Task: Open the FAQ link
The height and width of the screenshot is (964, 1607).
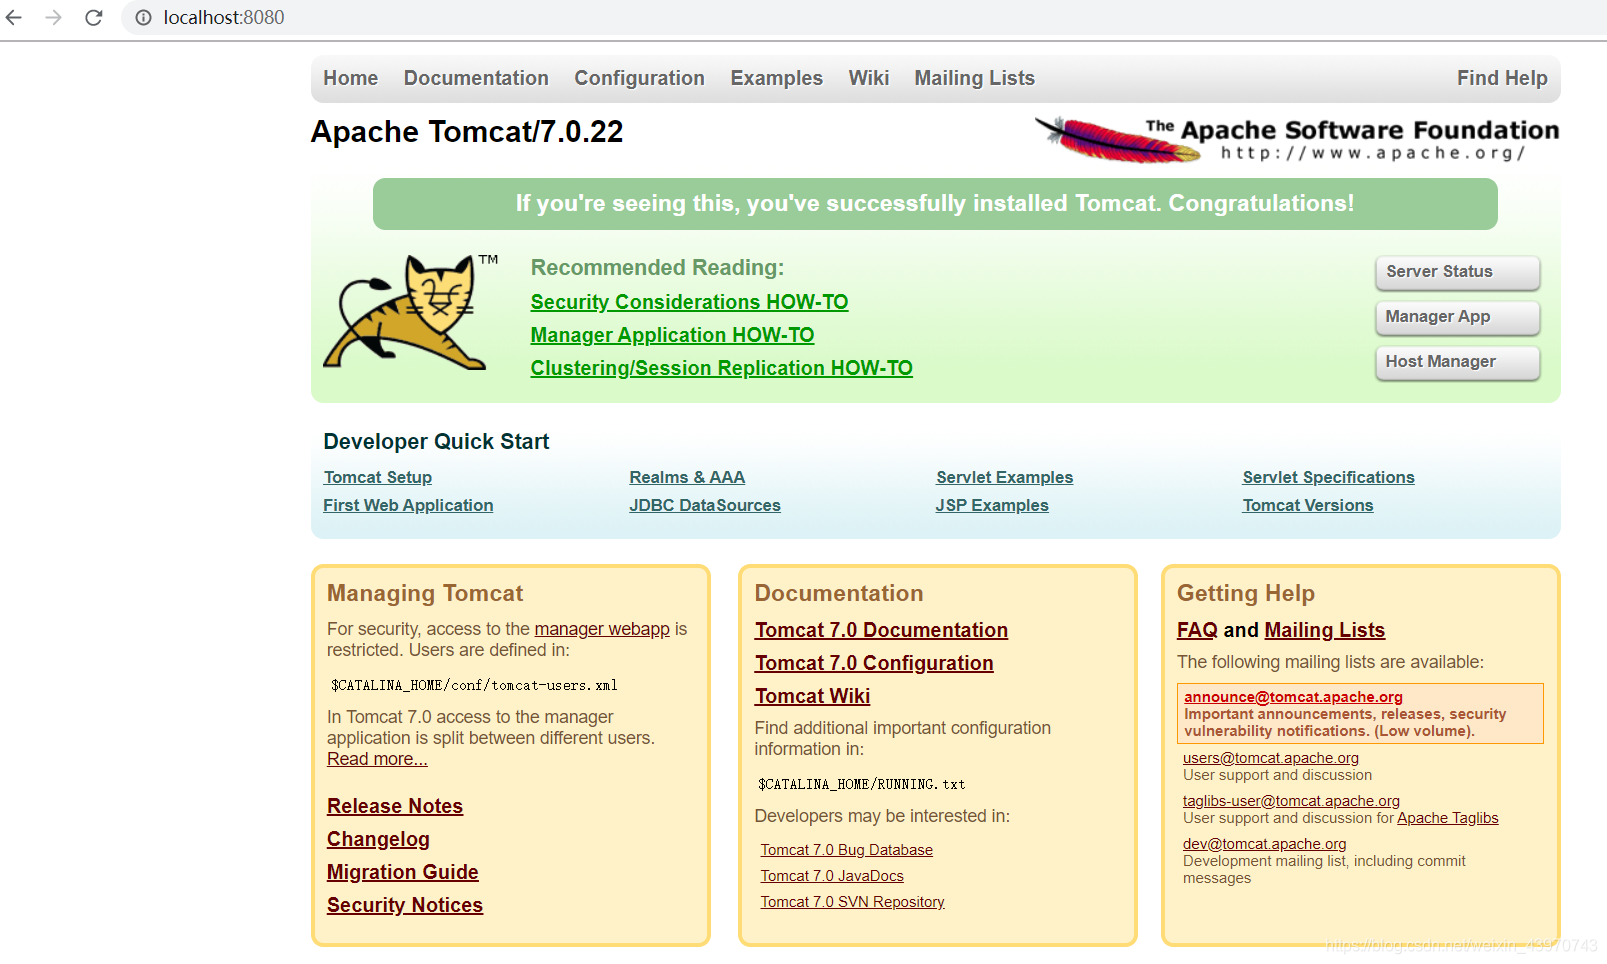Action: pyautogui.click(x=1197, y=630)
